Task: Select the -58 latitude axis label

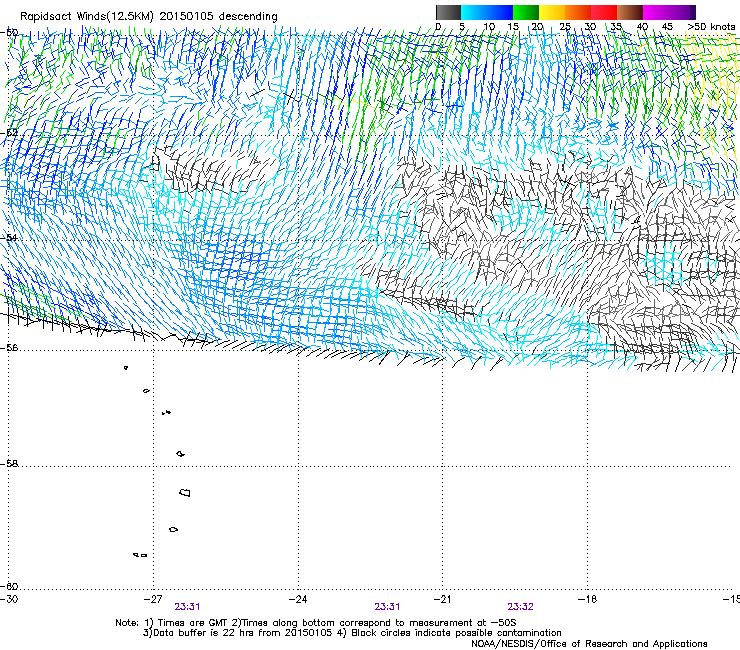Action: tap(10, 464)
